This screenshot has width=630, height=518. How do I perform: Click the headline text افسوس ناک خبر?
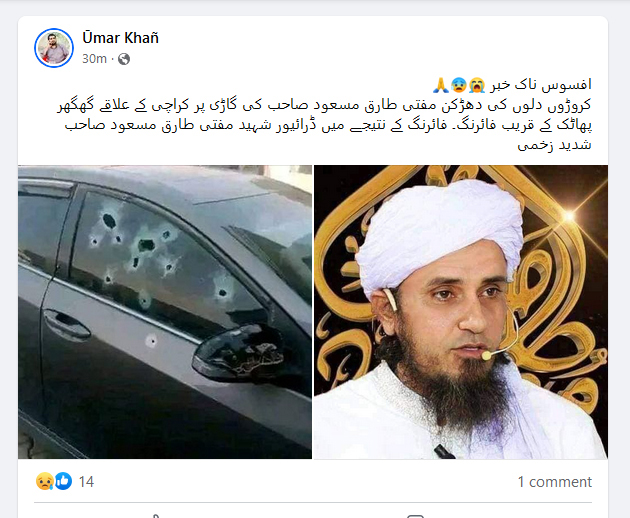pyautogui.click(x=540, y=85)
